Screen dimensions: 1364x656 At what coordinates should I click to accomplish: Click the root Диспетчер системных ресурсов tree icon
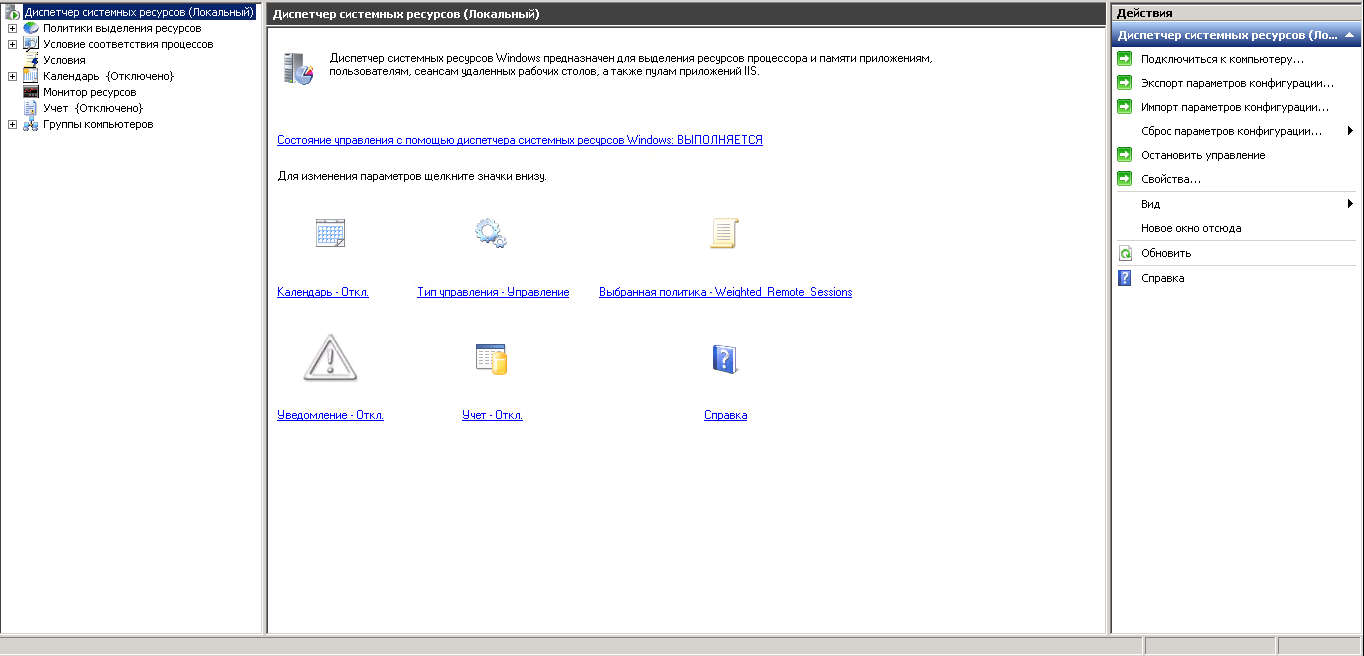(x=12, y=12)
